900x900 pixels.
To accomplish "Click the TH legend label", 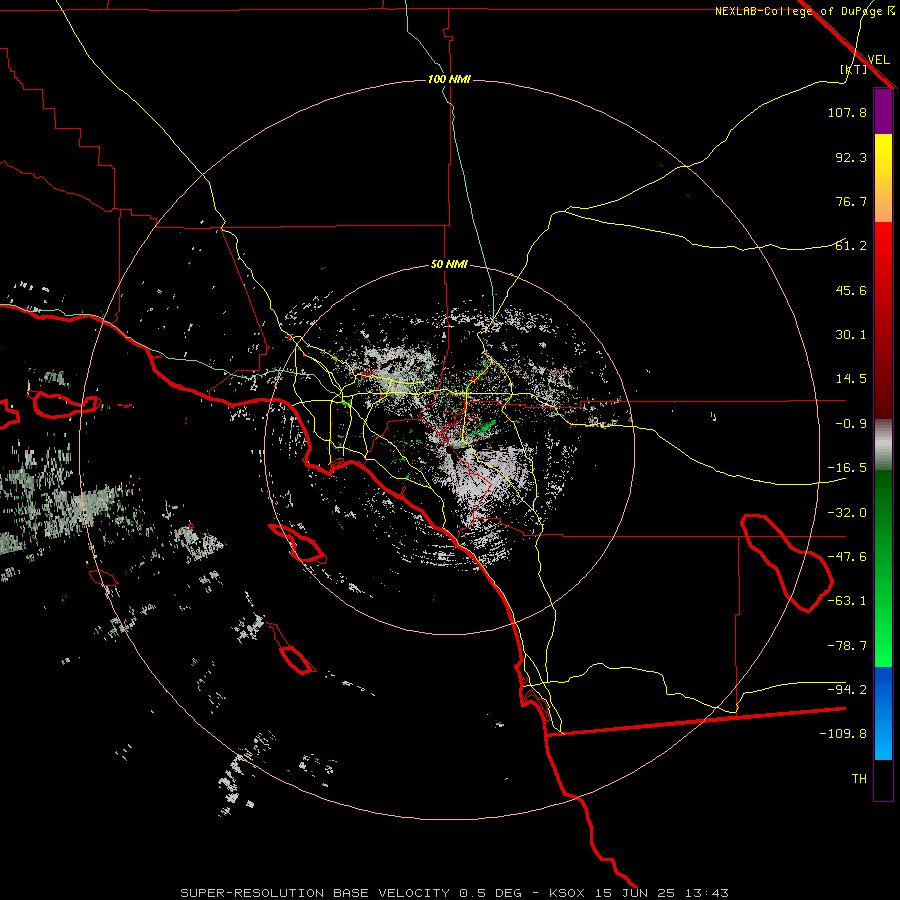I will click(859, 779).
